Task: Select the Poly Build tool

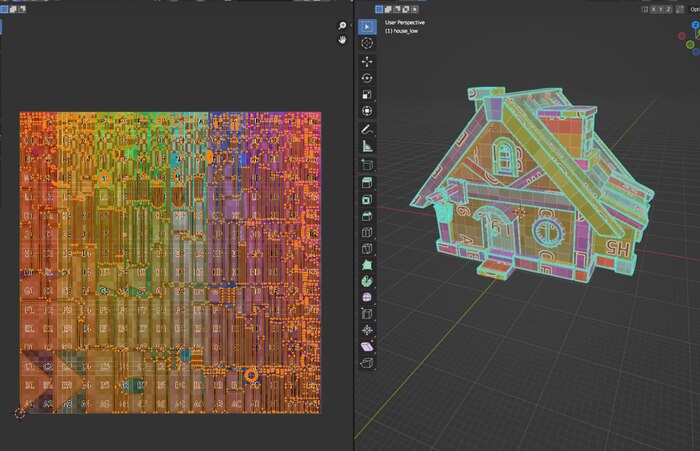Action: [x=367, y=265]
